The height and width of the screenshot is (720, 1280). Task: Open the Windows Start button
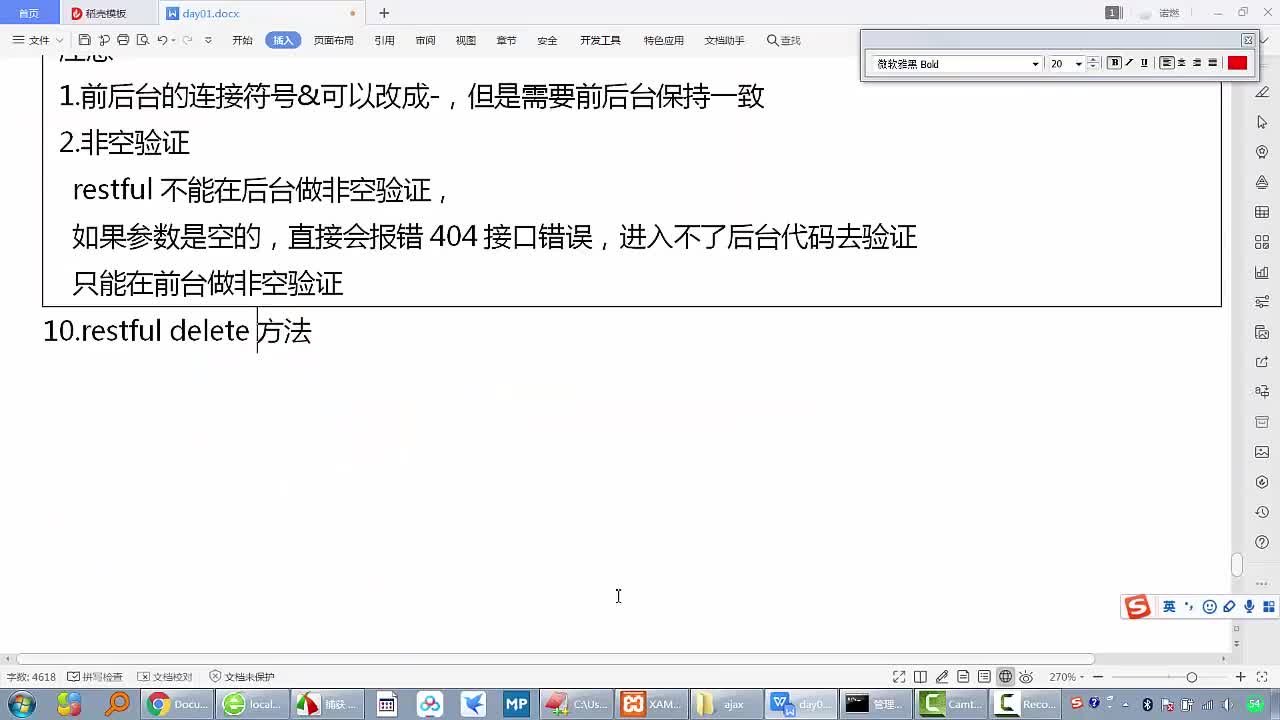[x=21, y=704]
